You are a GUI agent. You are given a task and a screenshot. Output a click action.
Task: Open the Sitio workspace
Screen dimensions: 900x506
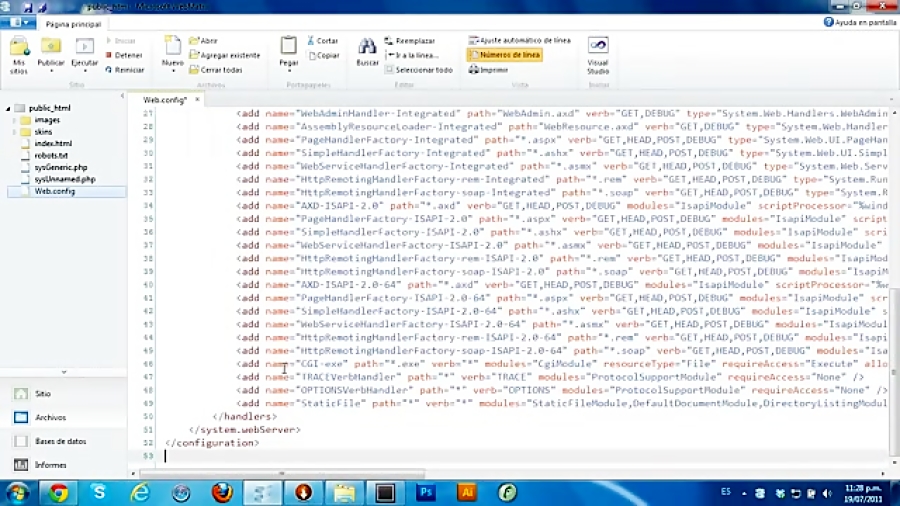tap(63, 394)
